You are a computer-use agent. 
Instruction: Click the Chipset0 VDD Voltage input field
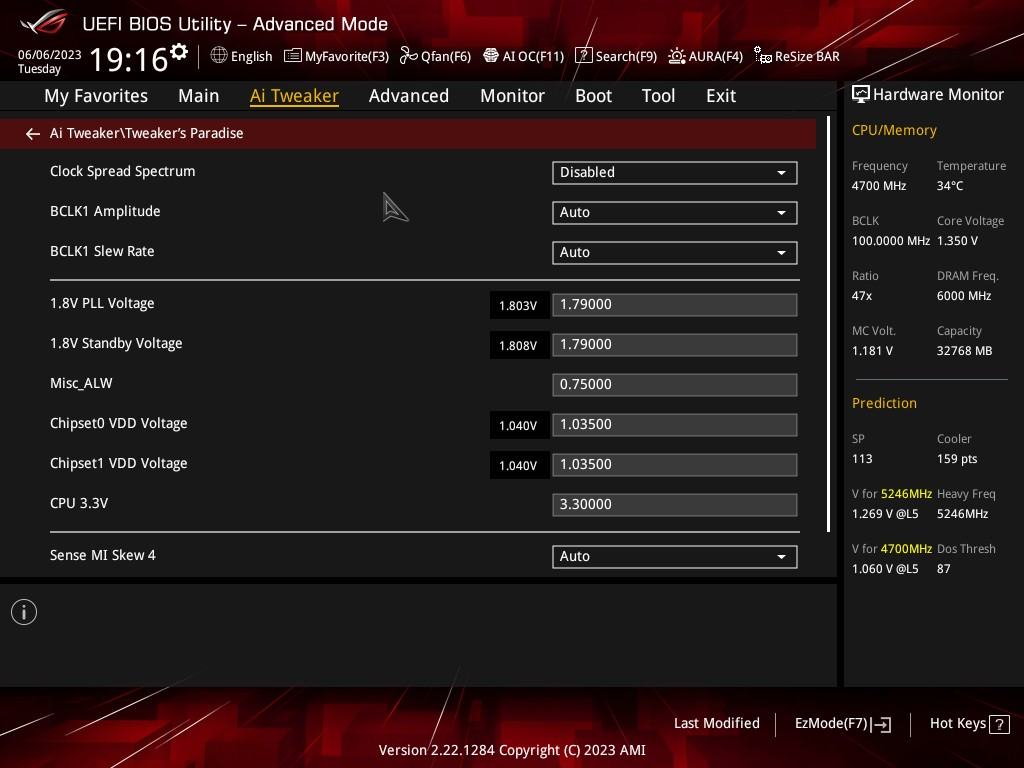pyautogui.click(x=675, y=424)
